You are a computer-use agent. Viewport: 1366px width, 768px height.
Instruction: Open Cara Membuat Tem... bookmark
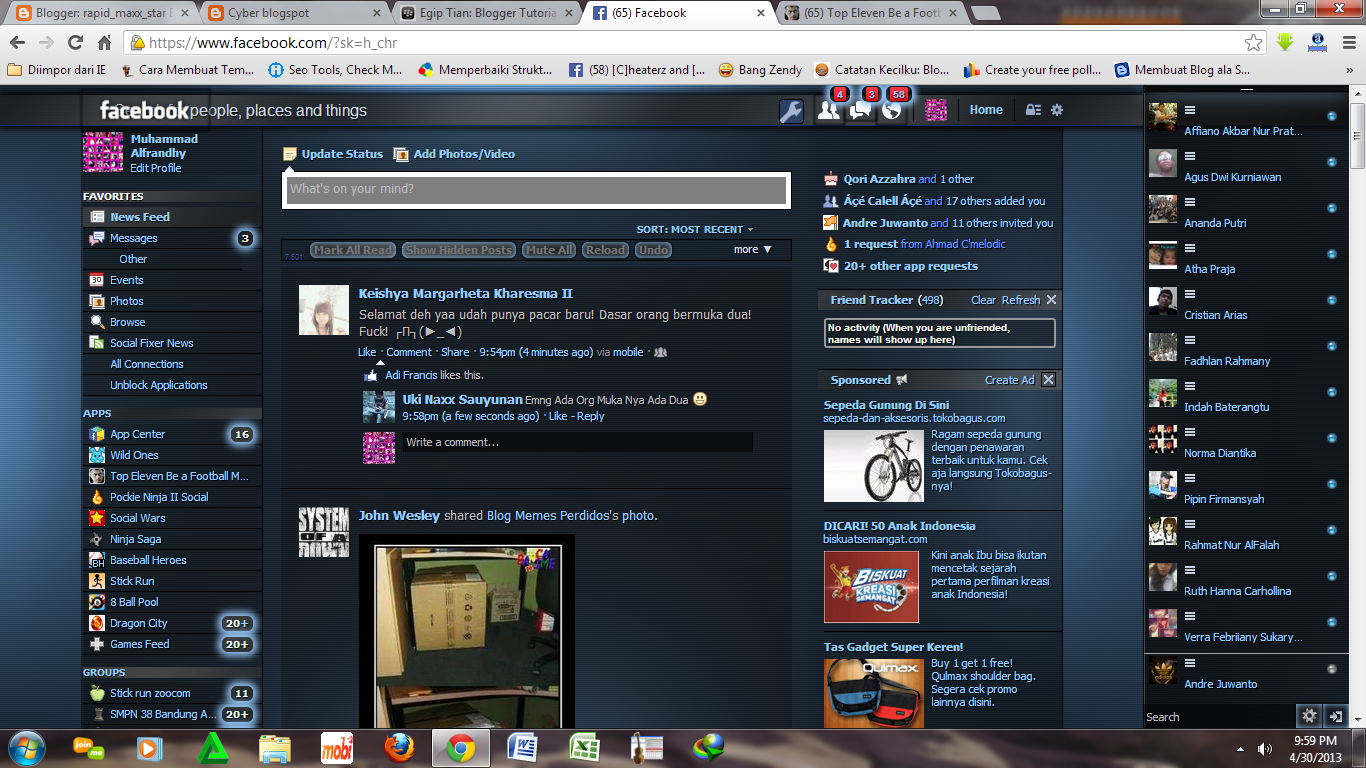(x=186, y=70)
